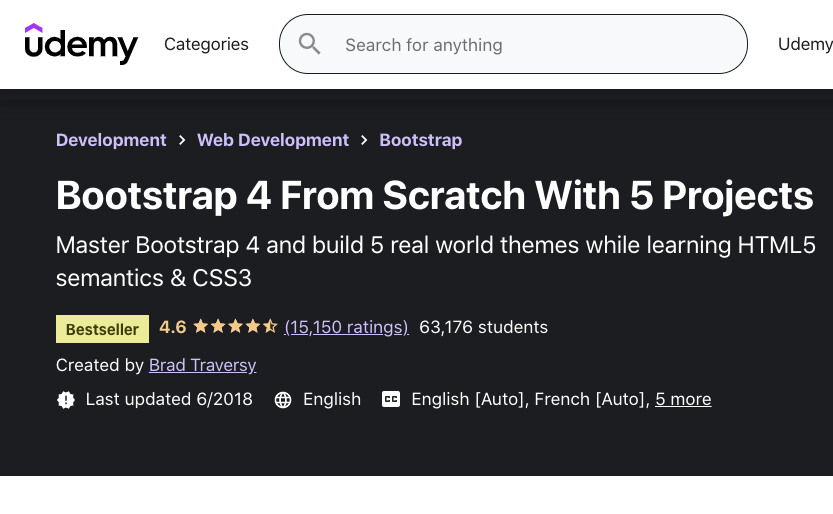The image size is (833, 514).
Task: Click the star rating icons
Action: [x=235, y=327]
